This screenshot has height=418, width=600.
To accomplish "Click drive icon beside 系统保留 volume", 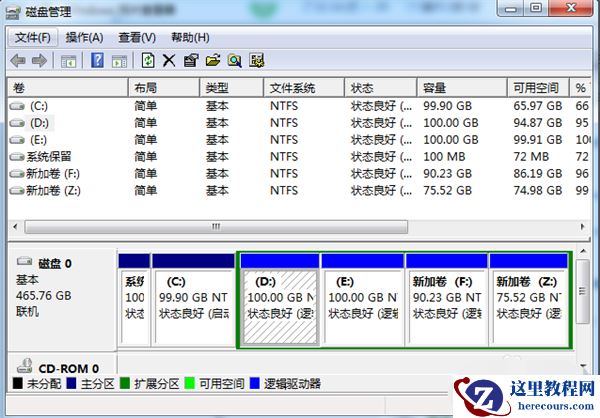I will (x=17, y=157).
